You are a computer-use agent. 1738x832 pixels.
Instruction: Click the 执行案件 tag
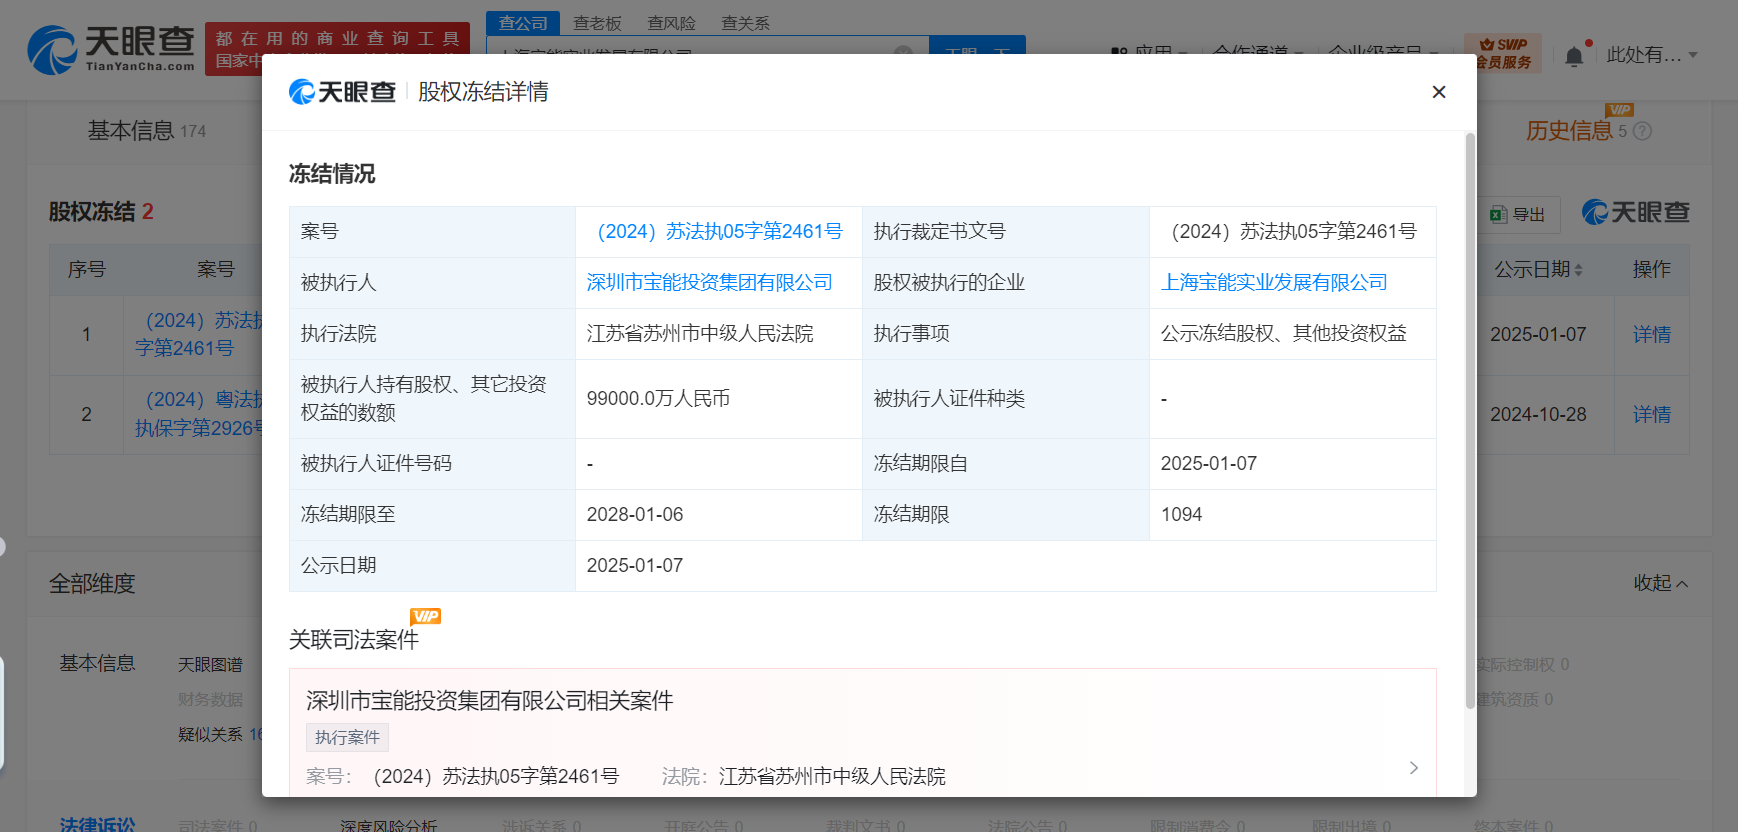(347, 737)
